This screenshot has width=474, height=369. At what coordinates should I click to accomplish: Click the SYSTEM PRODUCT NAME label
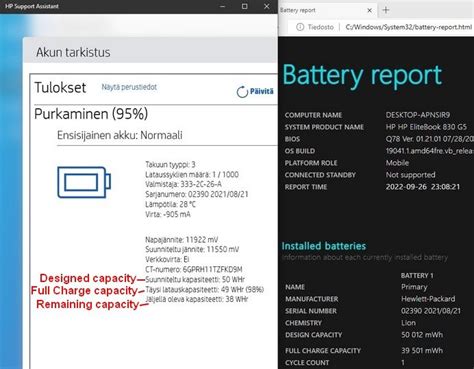(324, 127)
